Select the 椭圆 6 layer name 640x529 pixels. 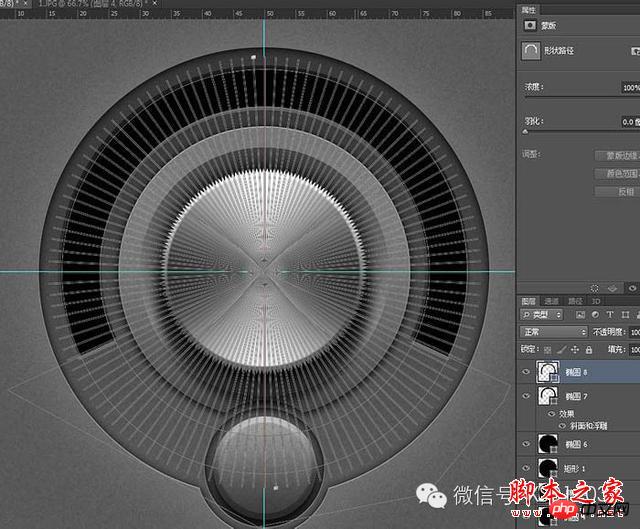point(576,444)
